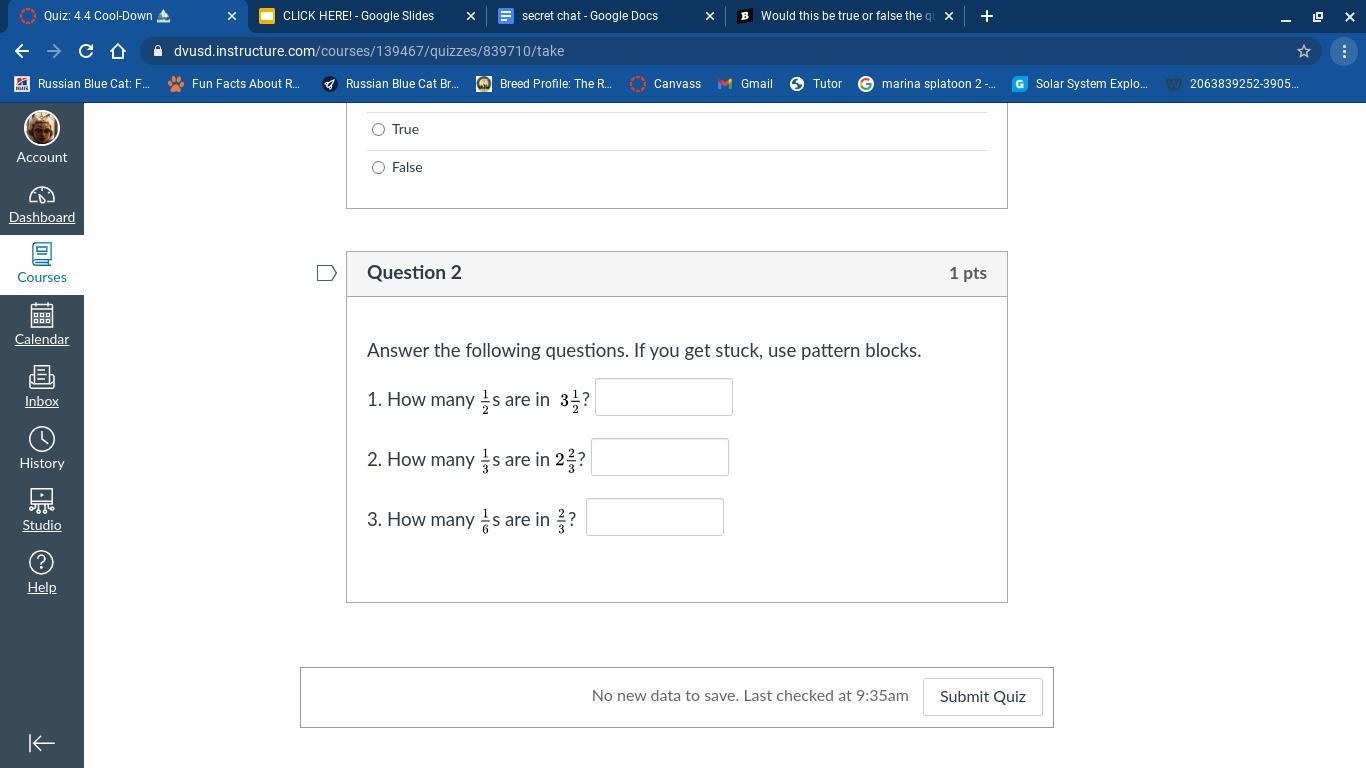Go back to the previous page
Image resolution: width=1366 pixels, height=768 pixels.
[22, 51]
